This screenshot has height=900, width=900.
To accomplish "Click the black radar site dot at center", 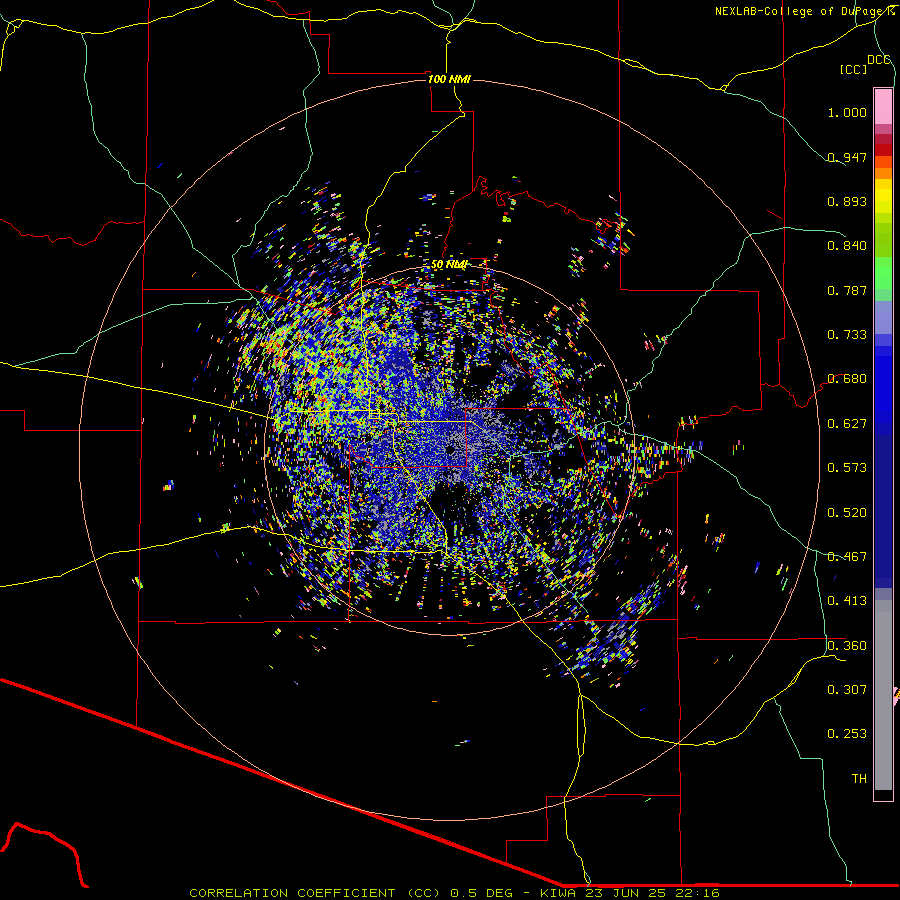I will coord(451,451).
